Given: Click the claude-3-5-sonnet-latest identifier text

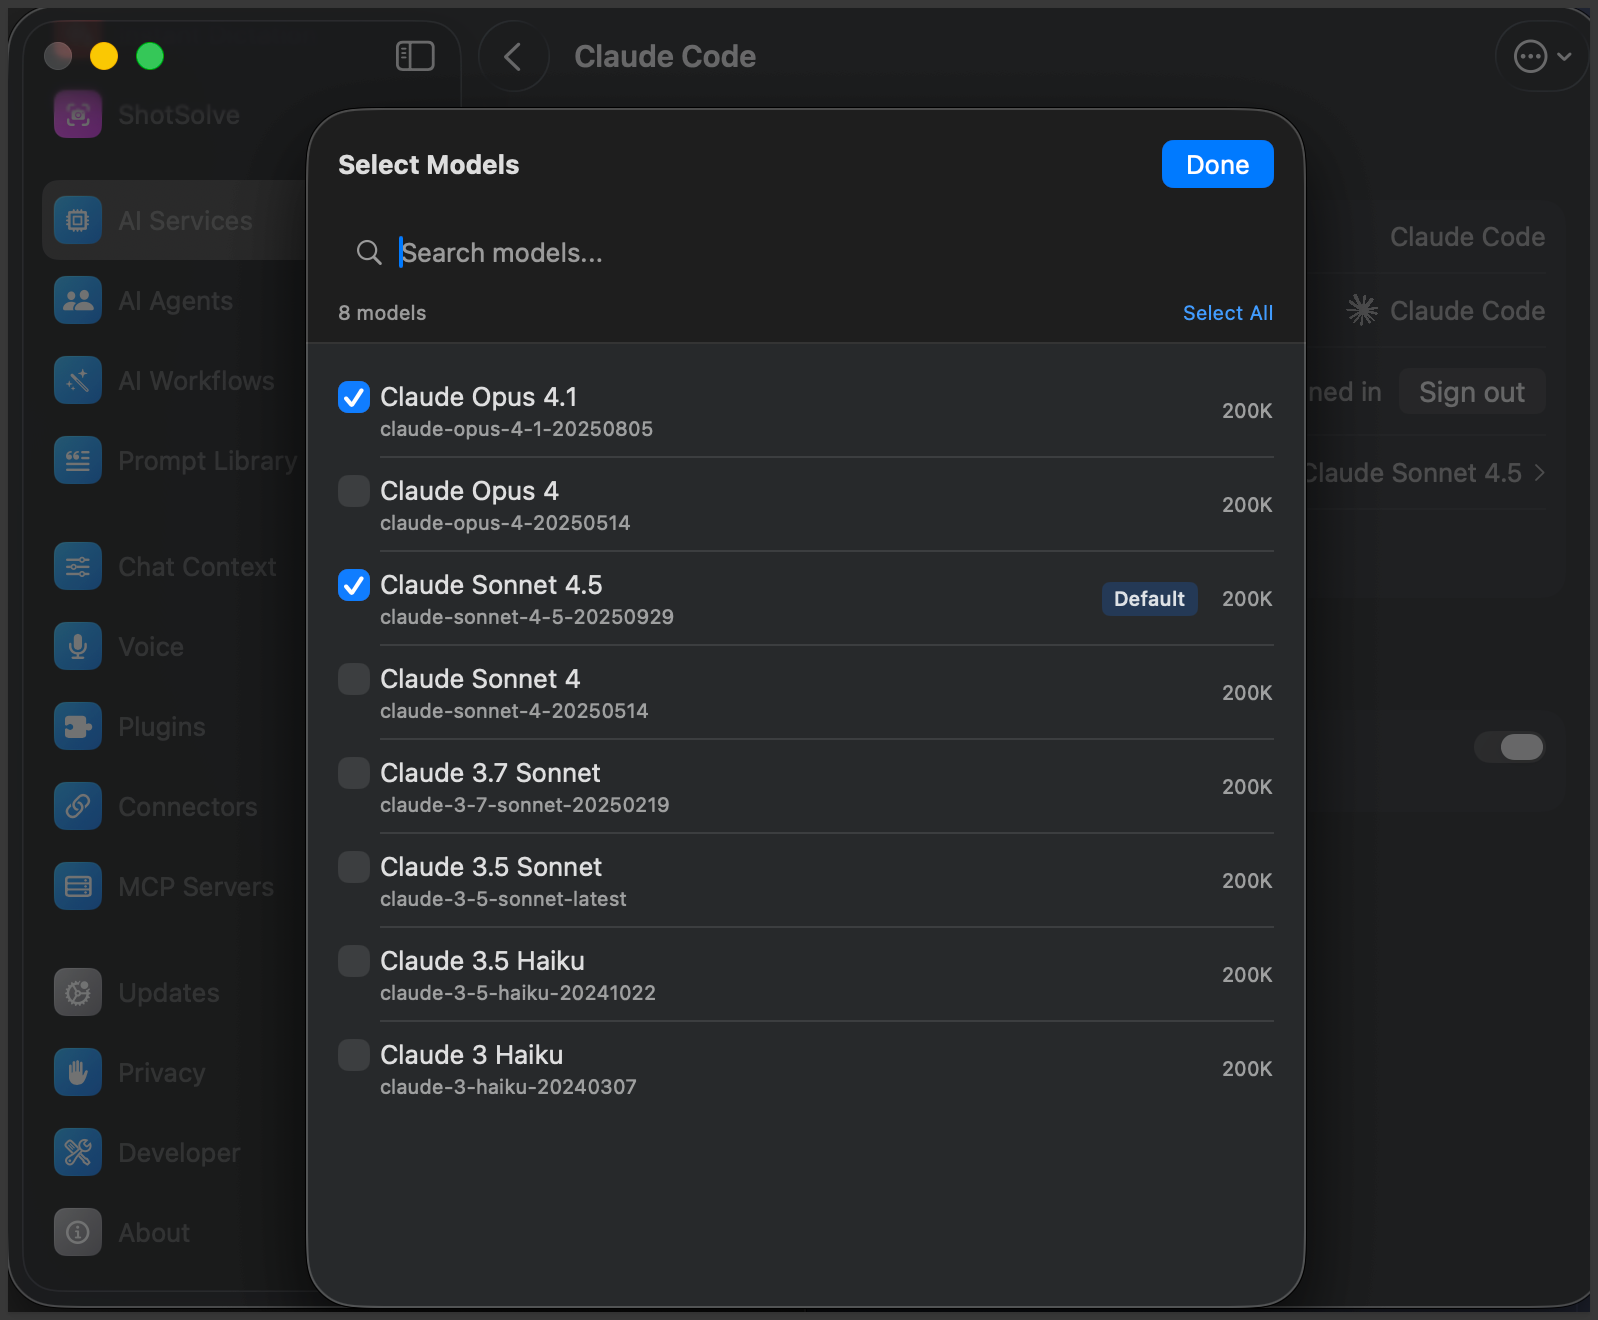Looking at the screenshot, I should point(503,899).
